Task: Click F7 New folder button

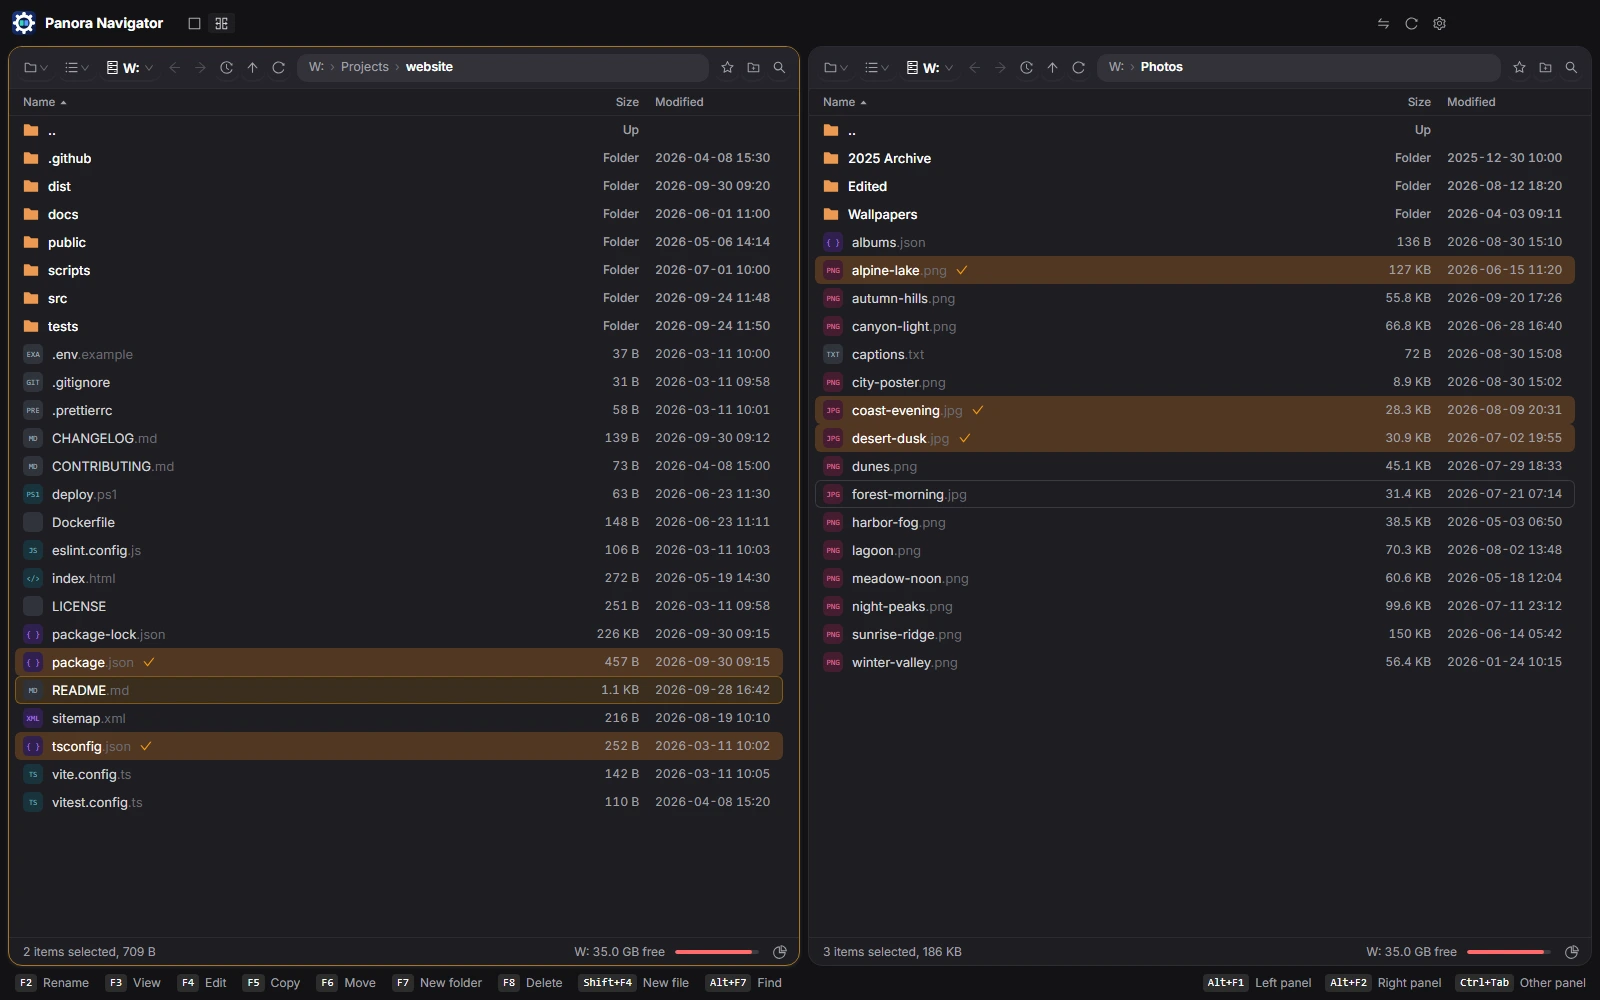Action: point(437,983)
